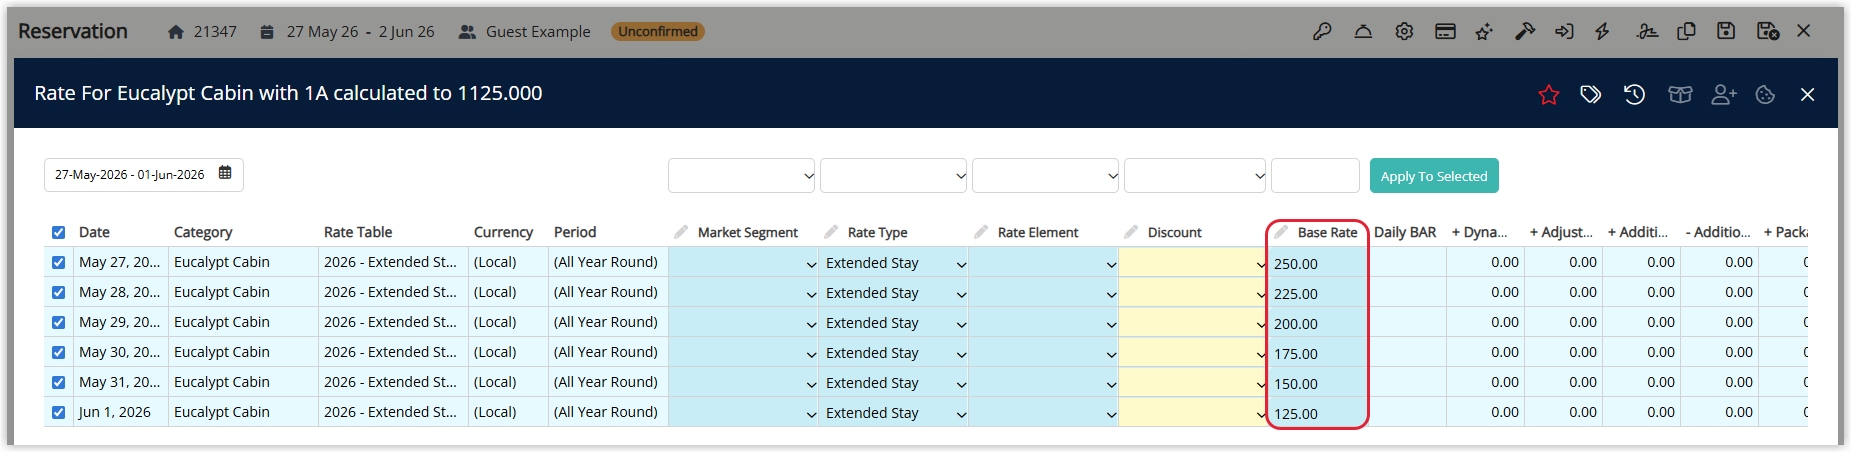Click the save and exit icon
The width and height of the screenshot is (1852, 453).
[1767, 31]
